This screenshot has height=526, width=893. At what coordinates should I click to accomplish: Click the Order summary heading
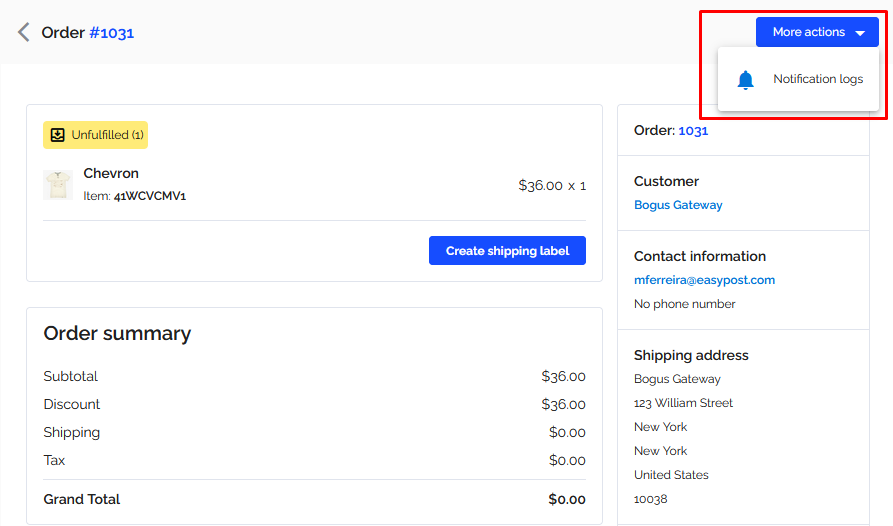click(x=117, y=334)
